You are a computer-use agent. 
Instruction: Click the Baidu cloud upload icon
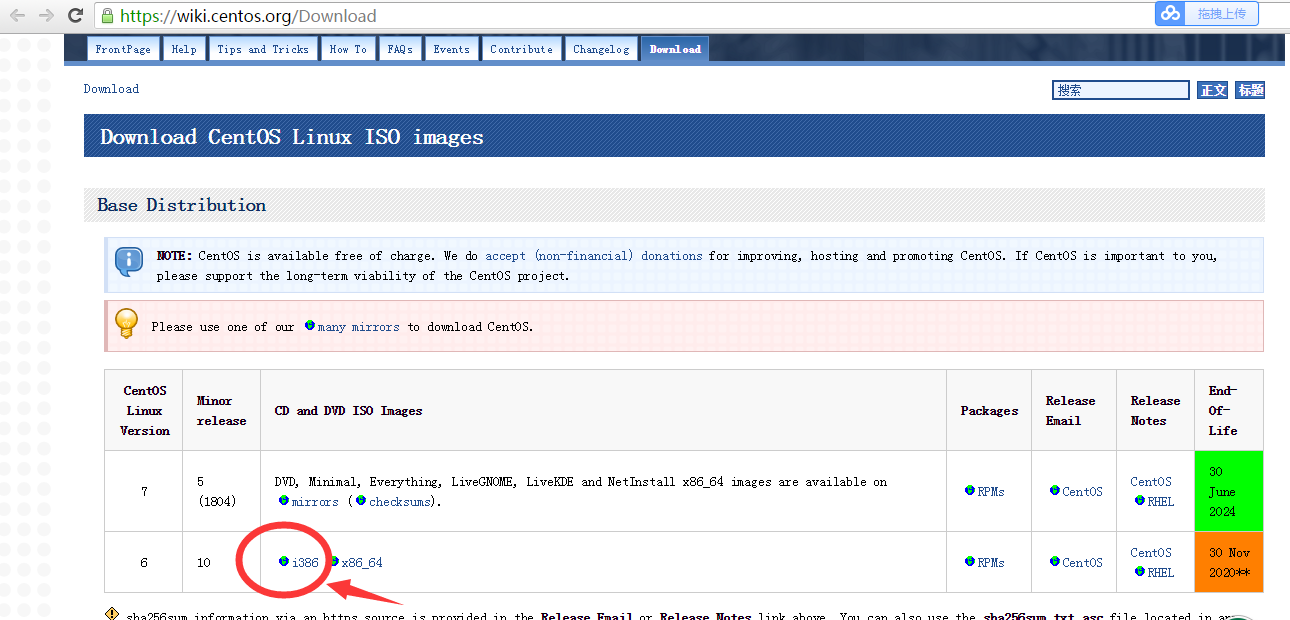pyautogui.click(x=1168, y=14)
